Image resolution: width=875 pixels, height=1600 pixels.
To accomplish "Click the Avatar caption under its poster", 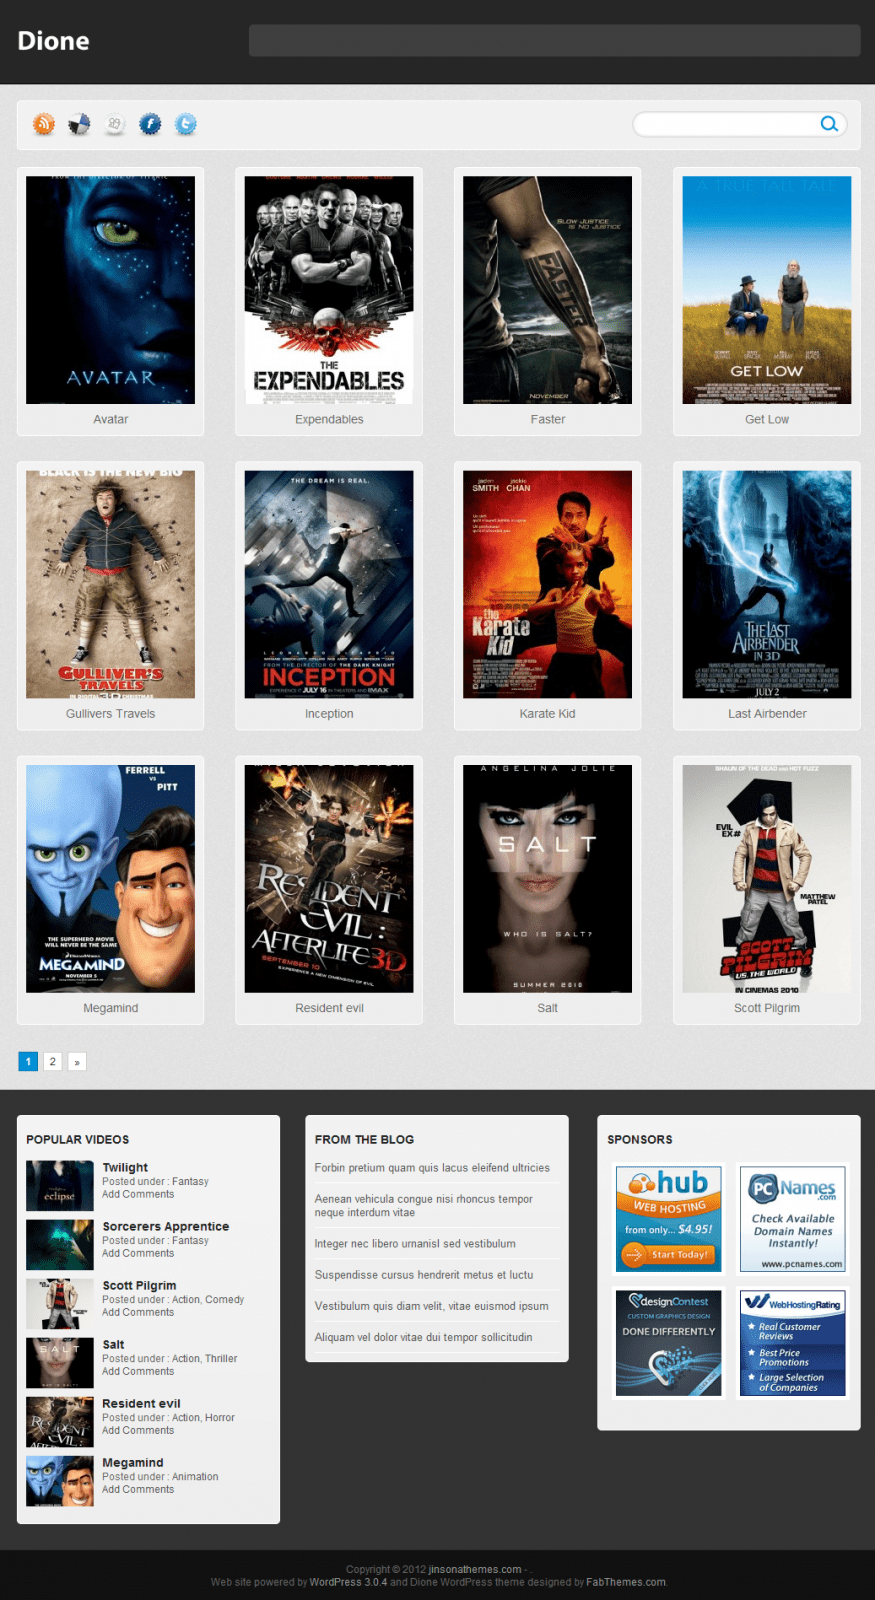I will 111,420.
